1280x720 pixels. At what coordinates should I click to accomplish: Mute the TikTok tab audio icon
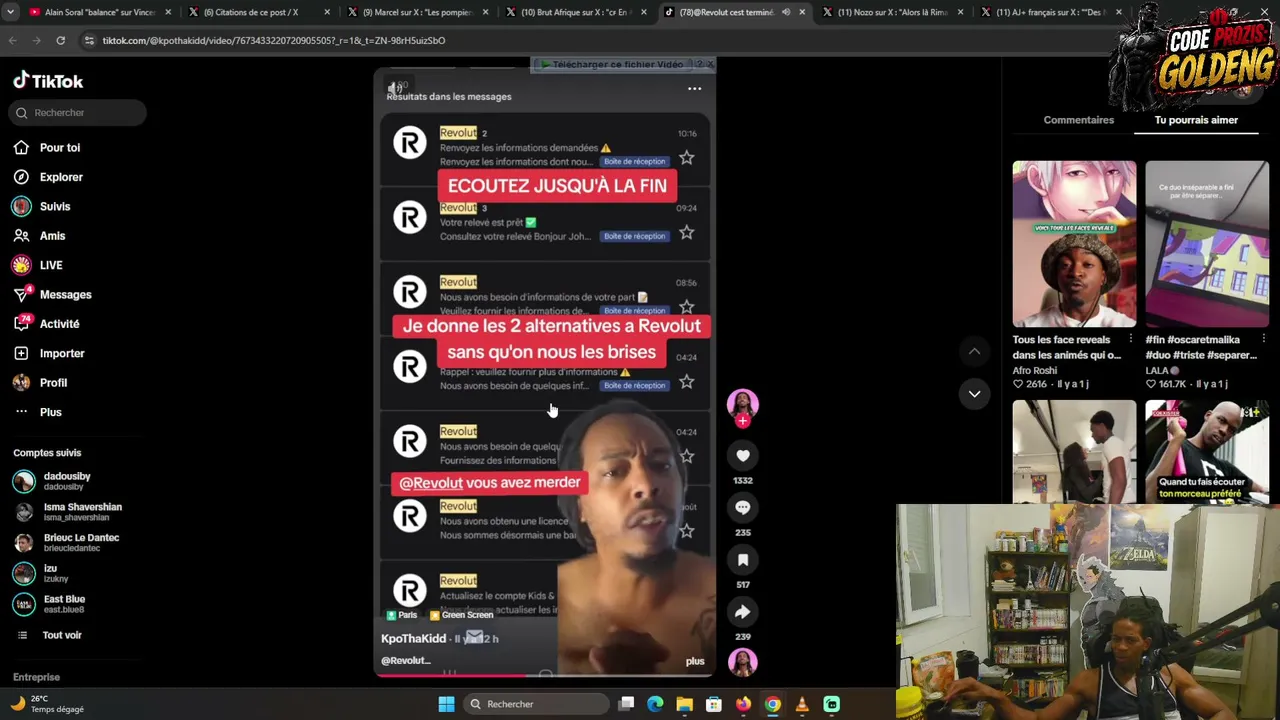pyautogui.click(x=785, y=12)
